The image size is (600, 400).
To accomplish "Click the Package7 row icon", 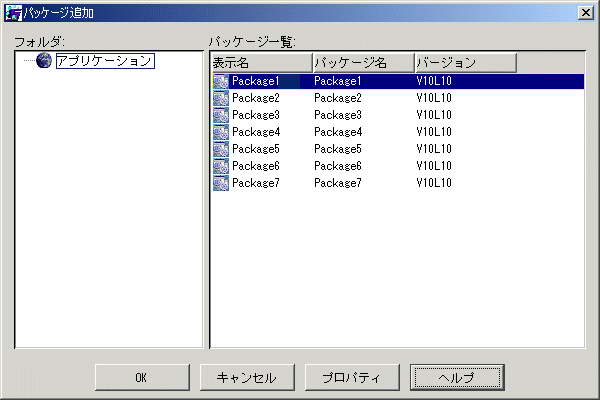I will pyautogui.click(x=221, y=183).
